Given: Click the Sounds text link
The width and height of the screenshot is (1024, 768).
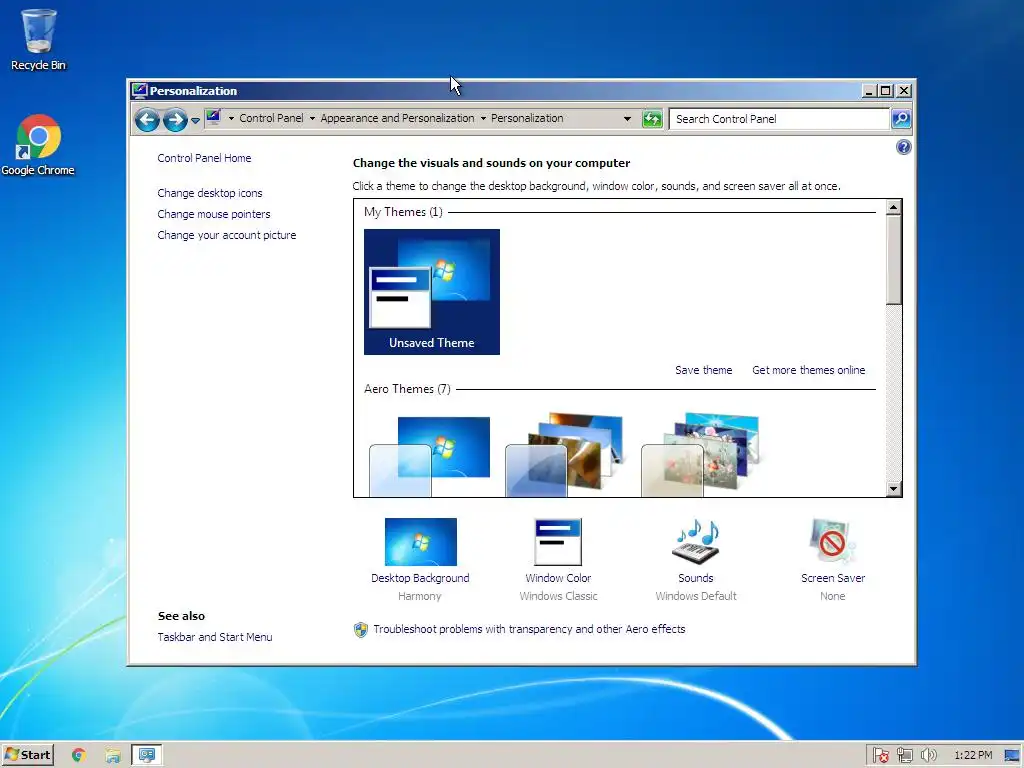Looking at the screenshot, I should point(696,578).
